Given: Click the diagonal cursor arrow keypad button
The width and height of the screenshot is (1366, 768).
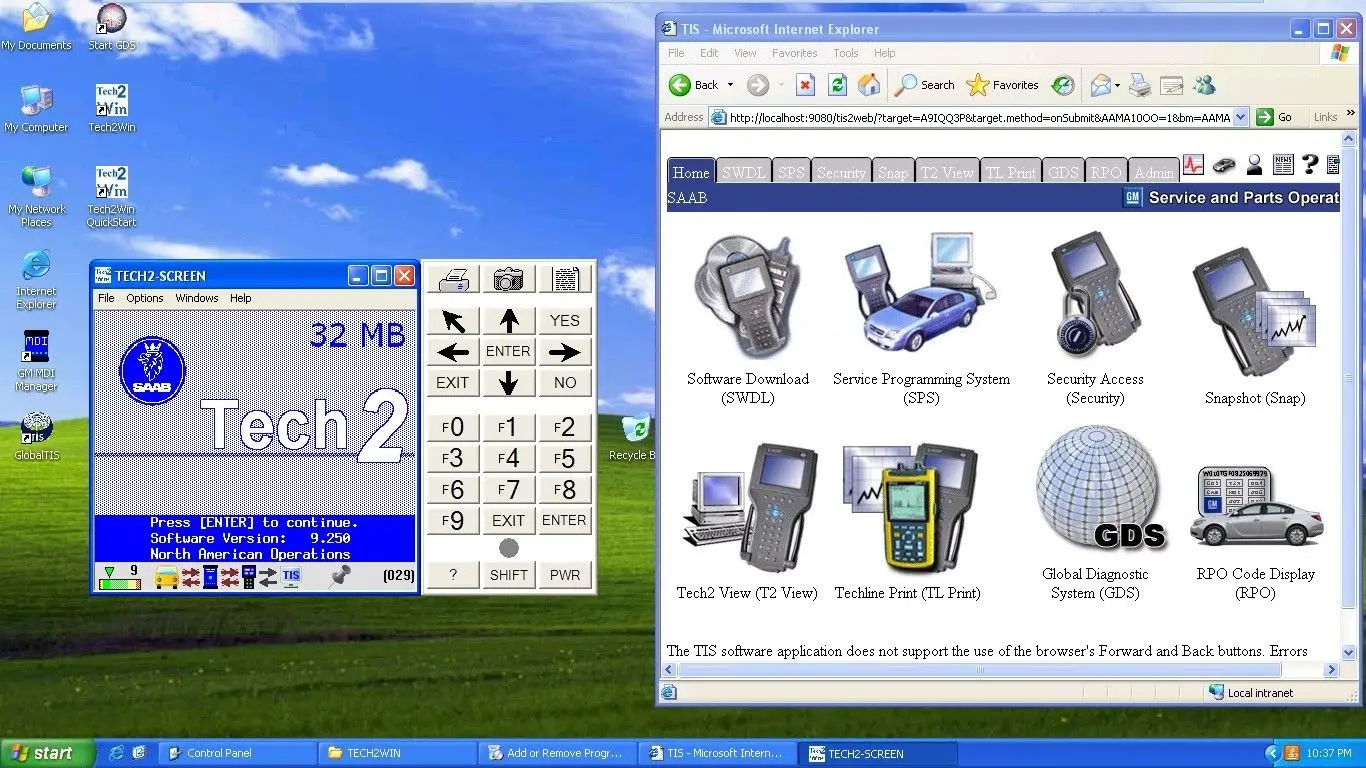Looking at the screenshot, I should click(453, 321).
